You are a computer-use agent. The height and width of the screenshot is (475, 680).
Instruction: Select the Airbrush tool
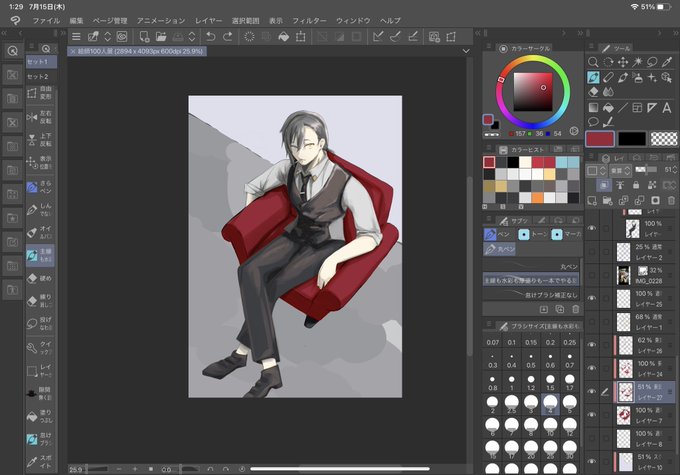click(638, 78)
